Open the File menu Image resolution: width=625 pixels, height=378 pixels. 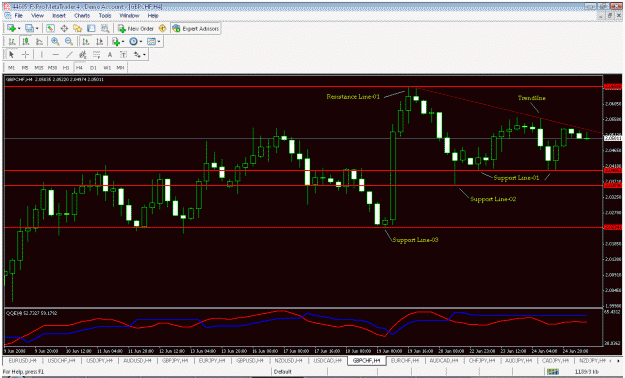19,16
